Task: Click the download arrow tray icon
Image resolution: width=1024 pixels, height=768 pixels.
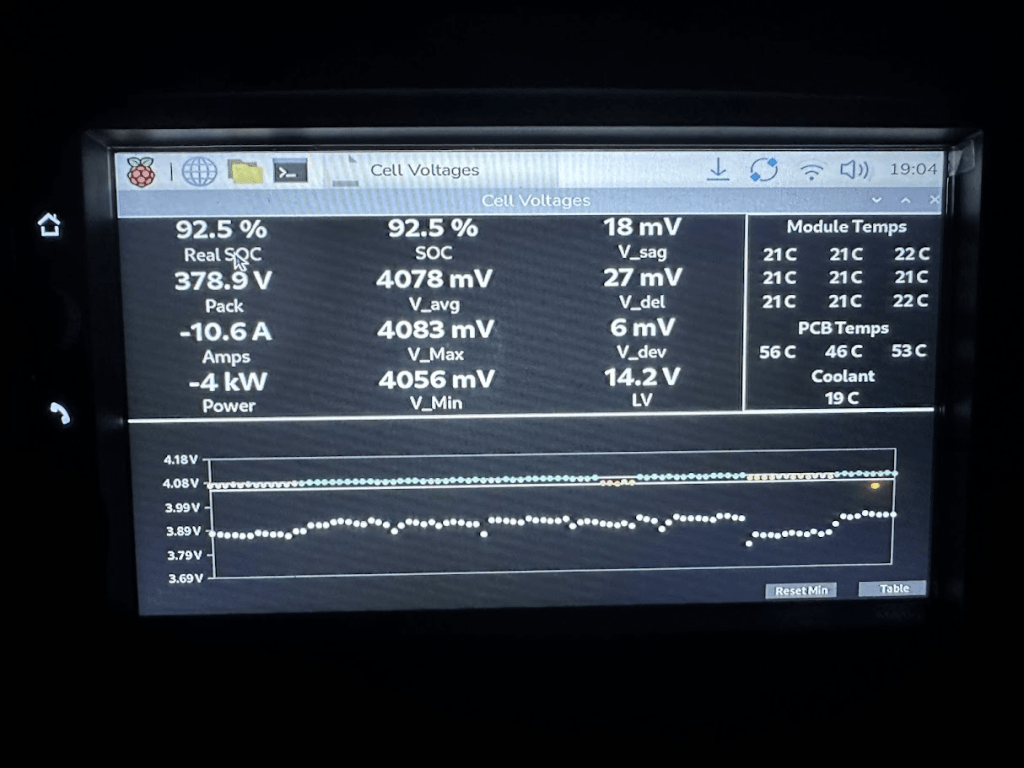Action: click(x=718, y=170)
